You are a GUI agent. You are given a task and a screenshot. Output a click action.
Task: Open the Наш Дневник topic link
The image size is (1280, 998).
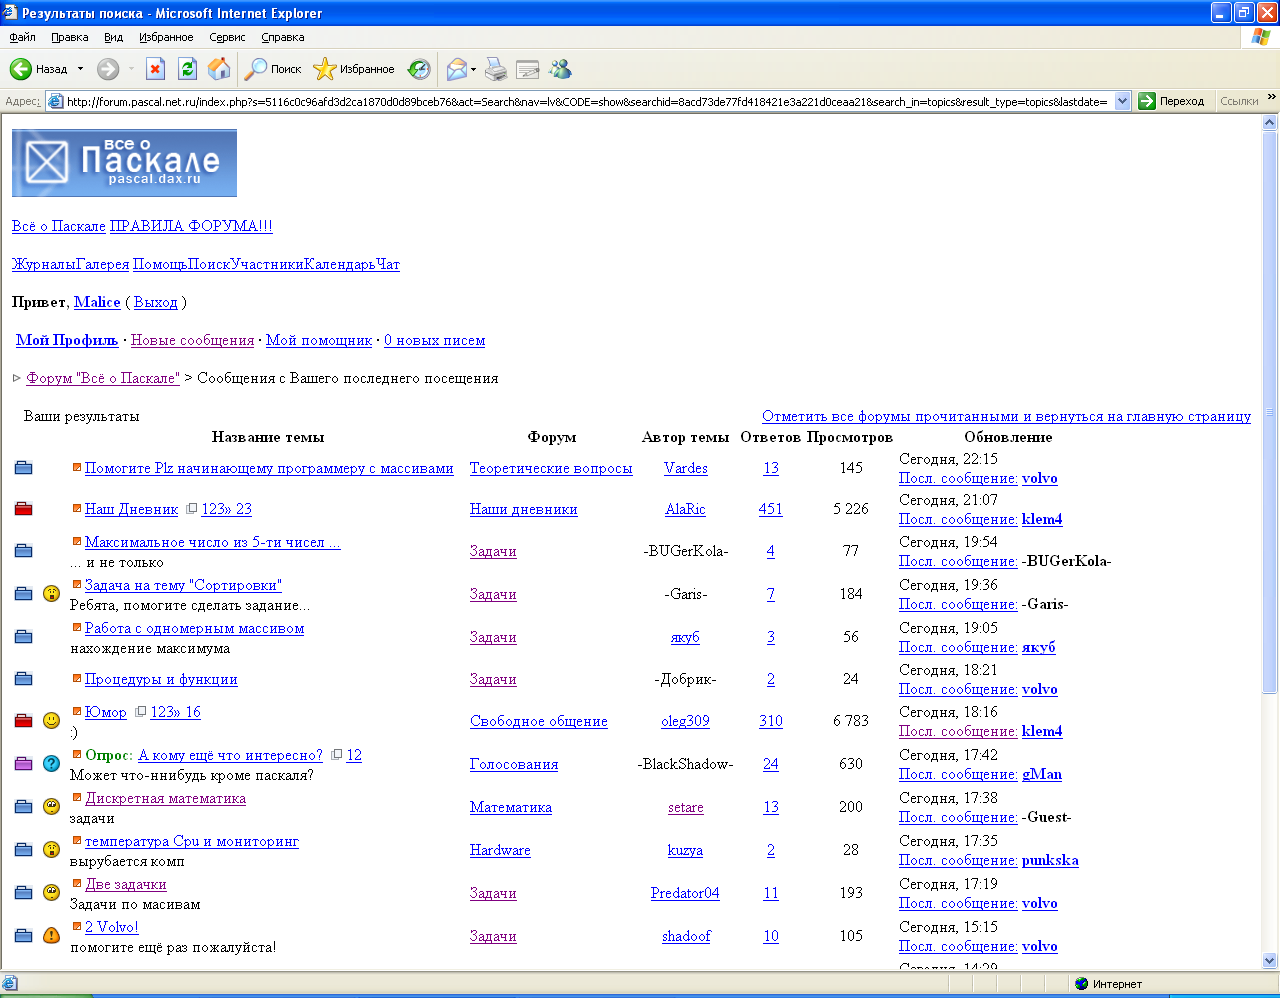pyautogui.click(x=131, y=509)
